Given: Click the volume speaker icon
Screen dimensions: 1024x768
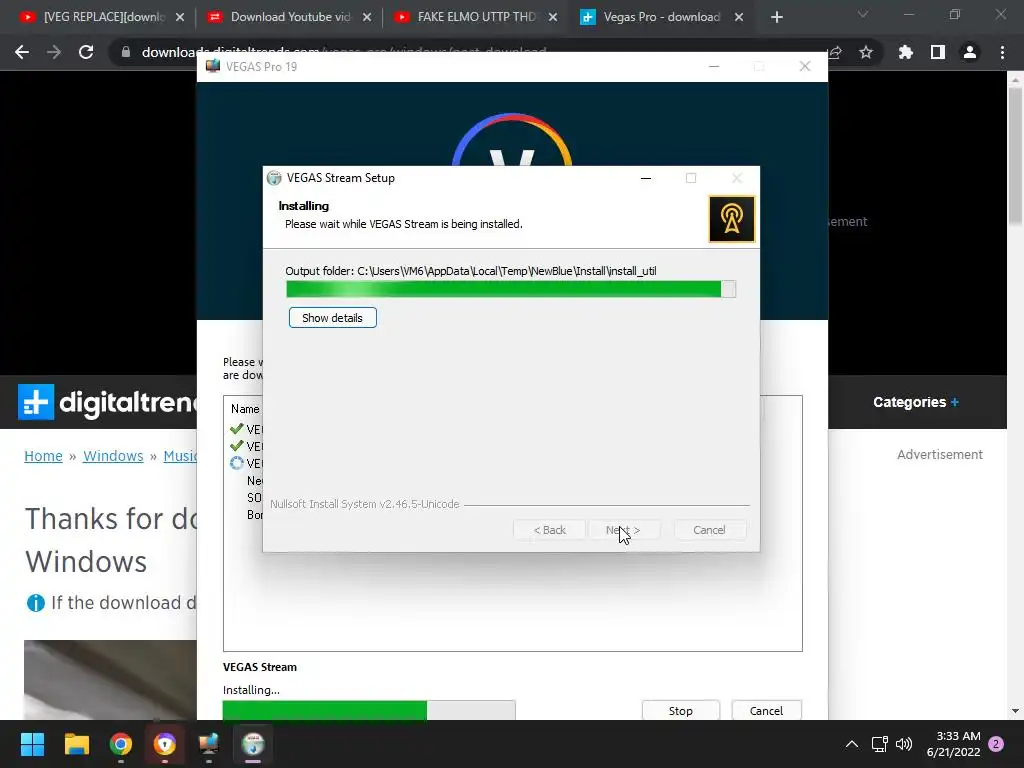Looking at the screenshot, I should tap(904, 744).
